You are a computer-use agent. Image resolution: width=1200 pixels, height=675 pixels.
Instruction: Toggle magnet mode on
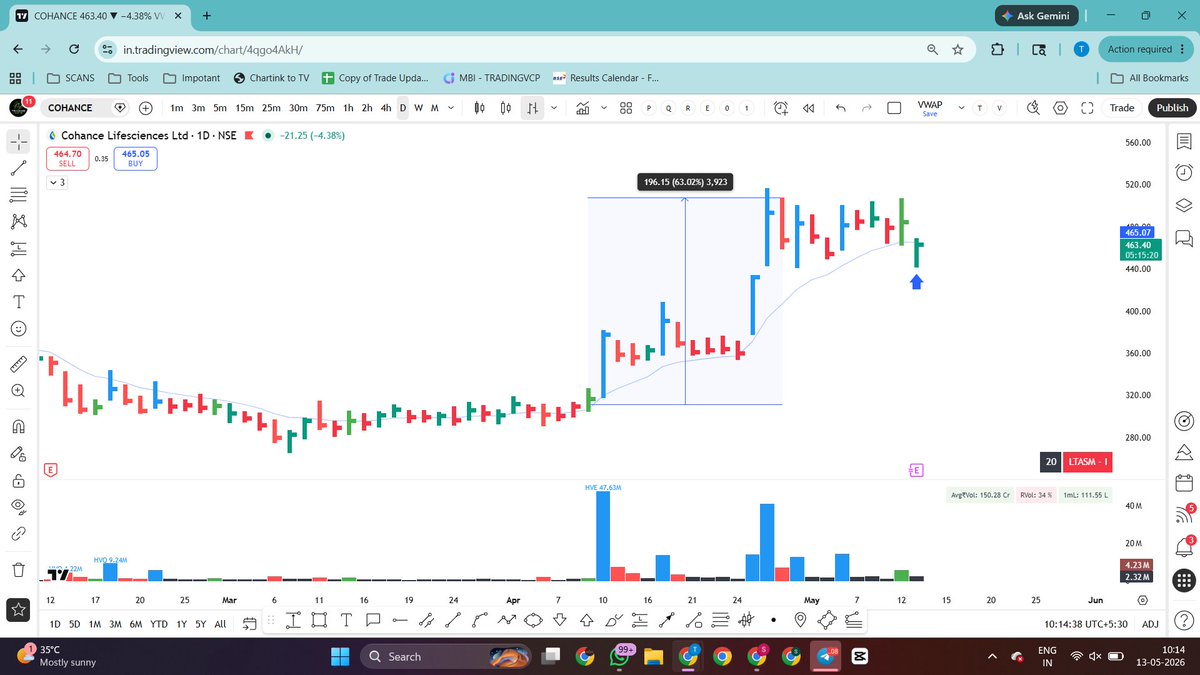click(18, 426)
